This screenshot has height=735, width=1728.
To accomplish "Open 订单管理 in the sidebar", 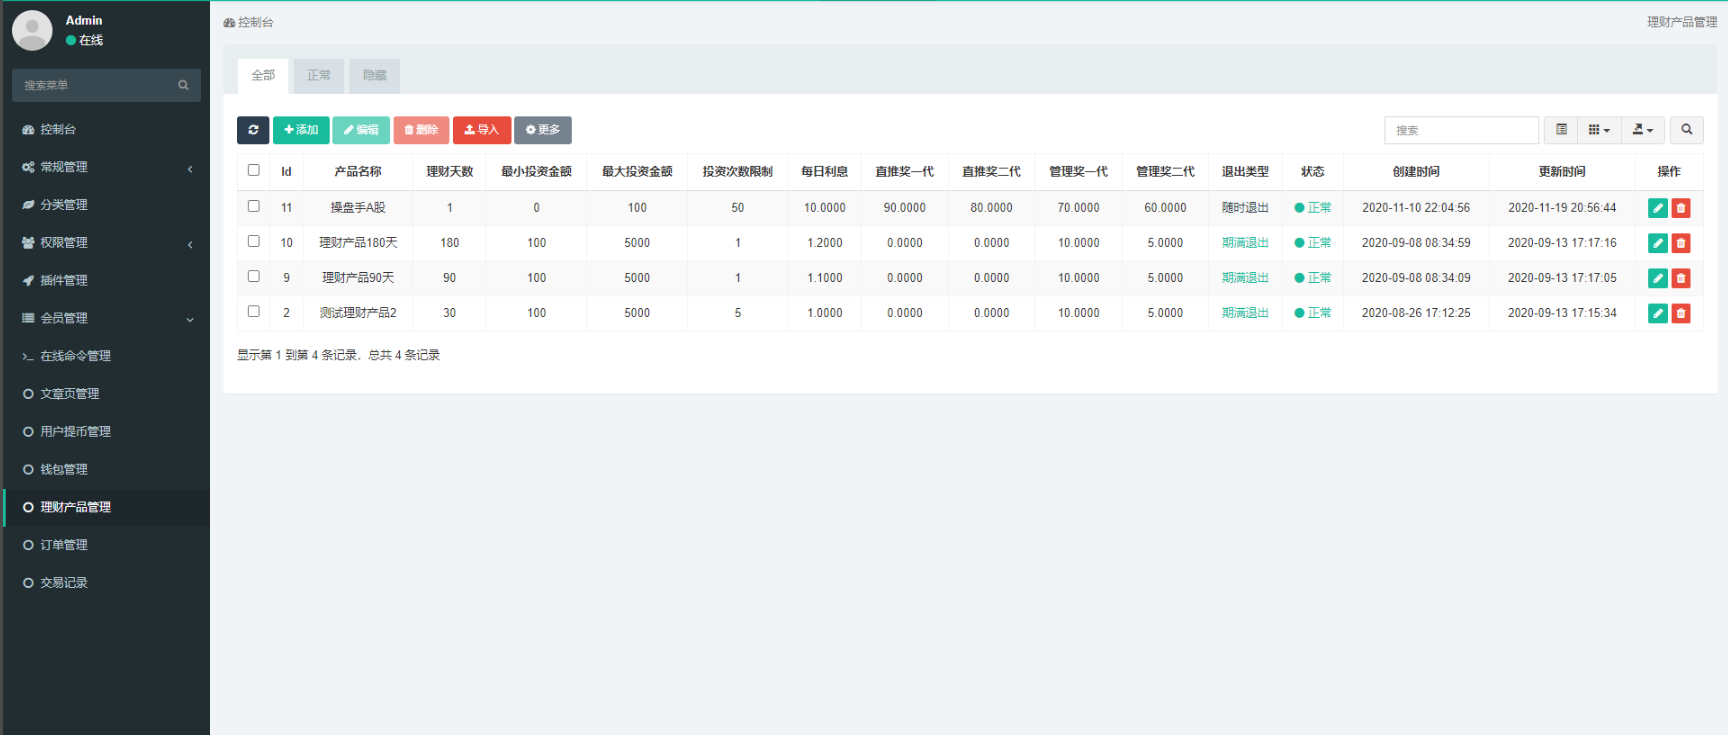I will (64, 545).
